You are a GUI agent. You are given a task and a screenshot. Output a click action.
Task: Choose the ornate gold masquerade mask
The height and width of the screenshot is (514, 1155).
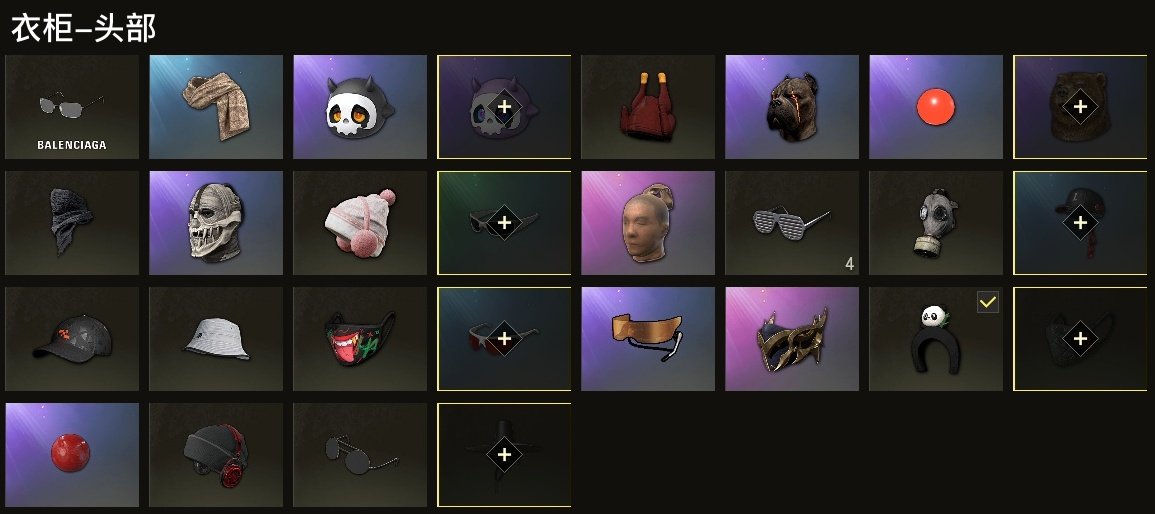(793, 339)
